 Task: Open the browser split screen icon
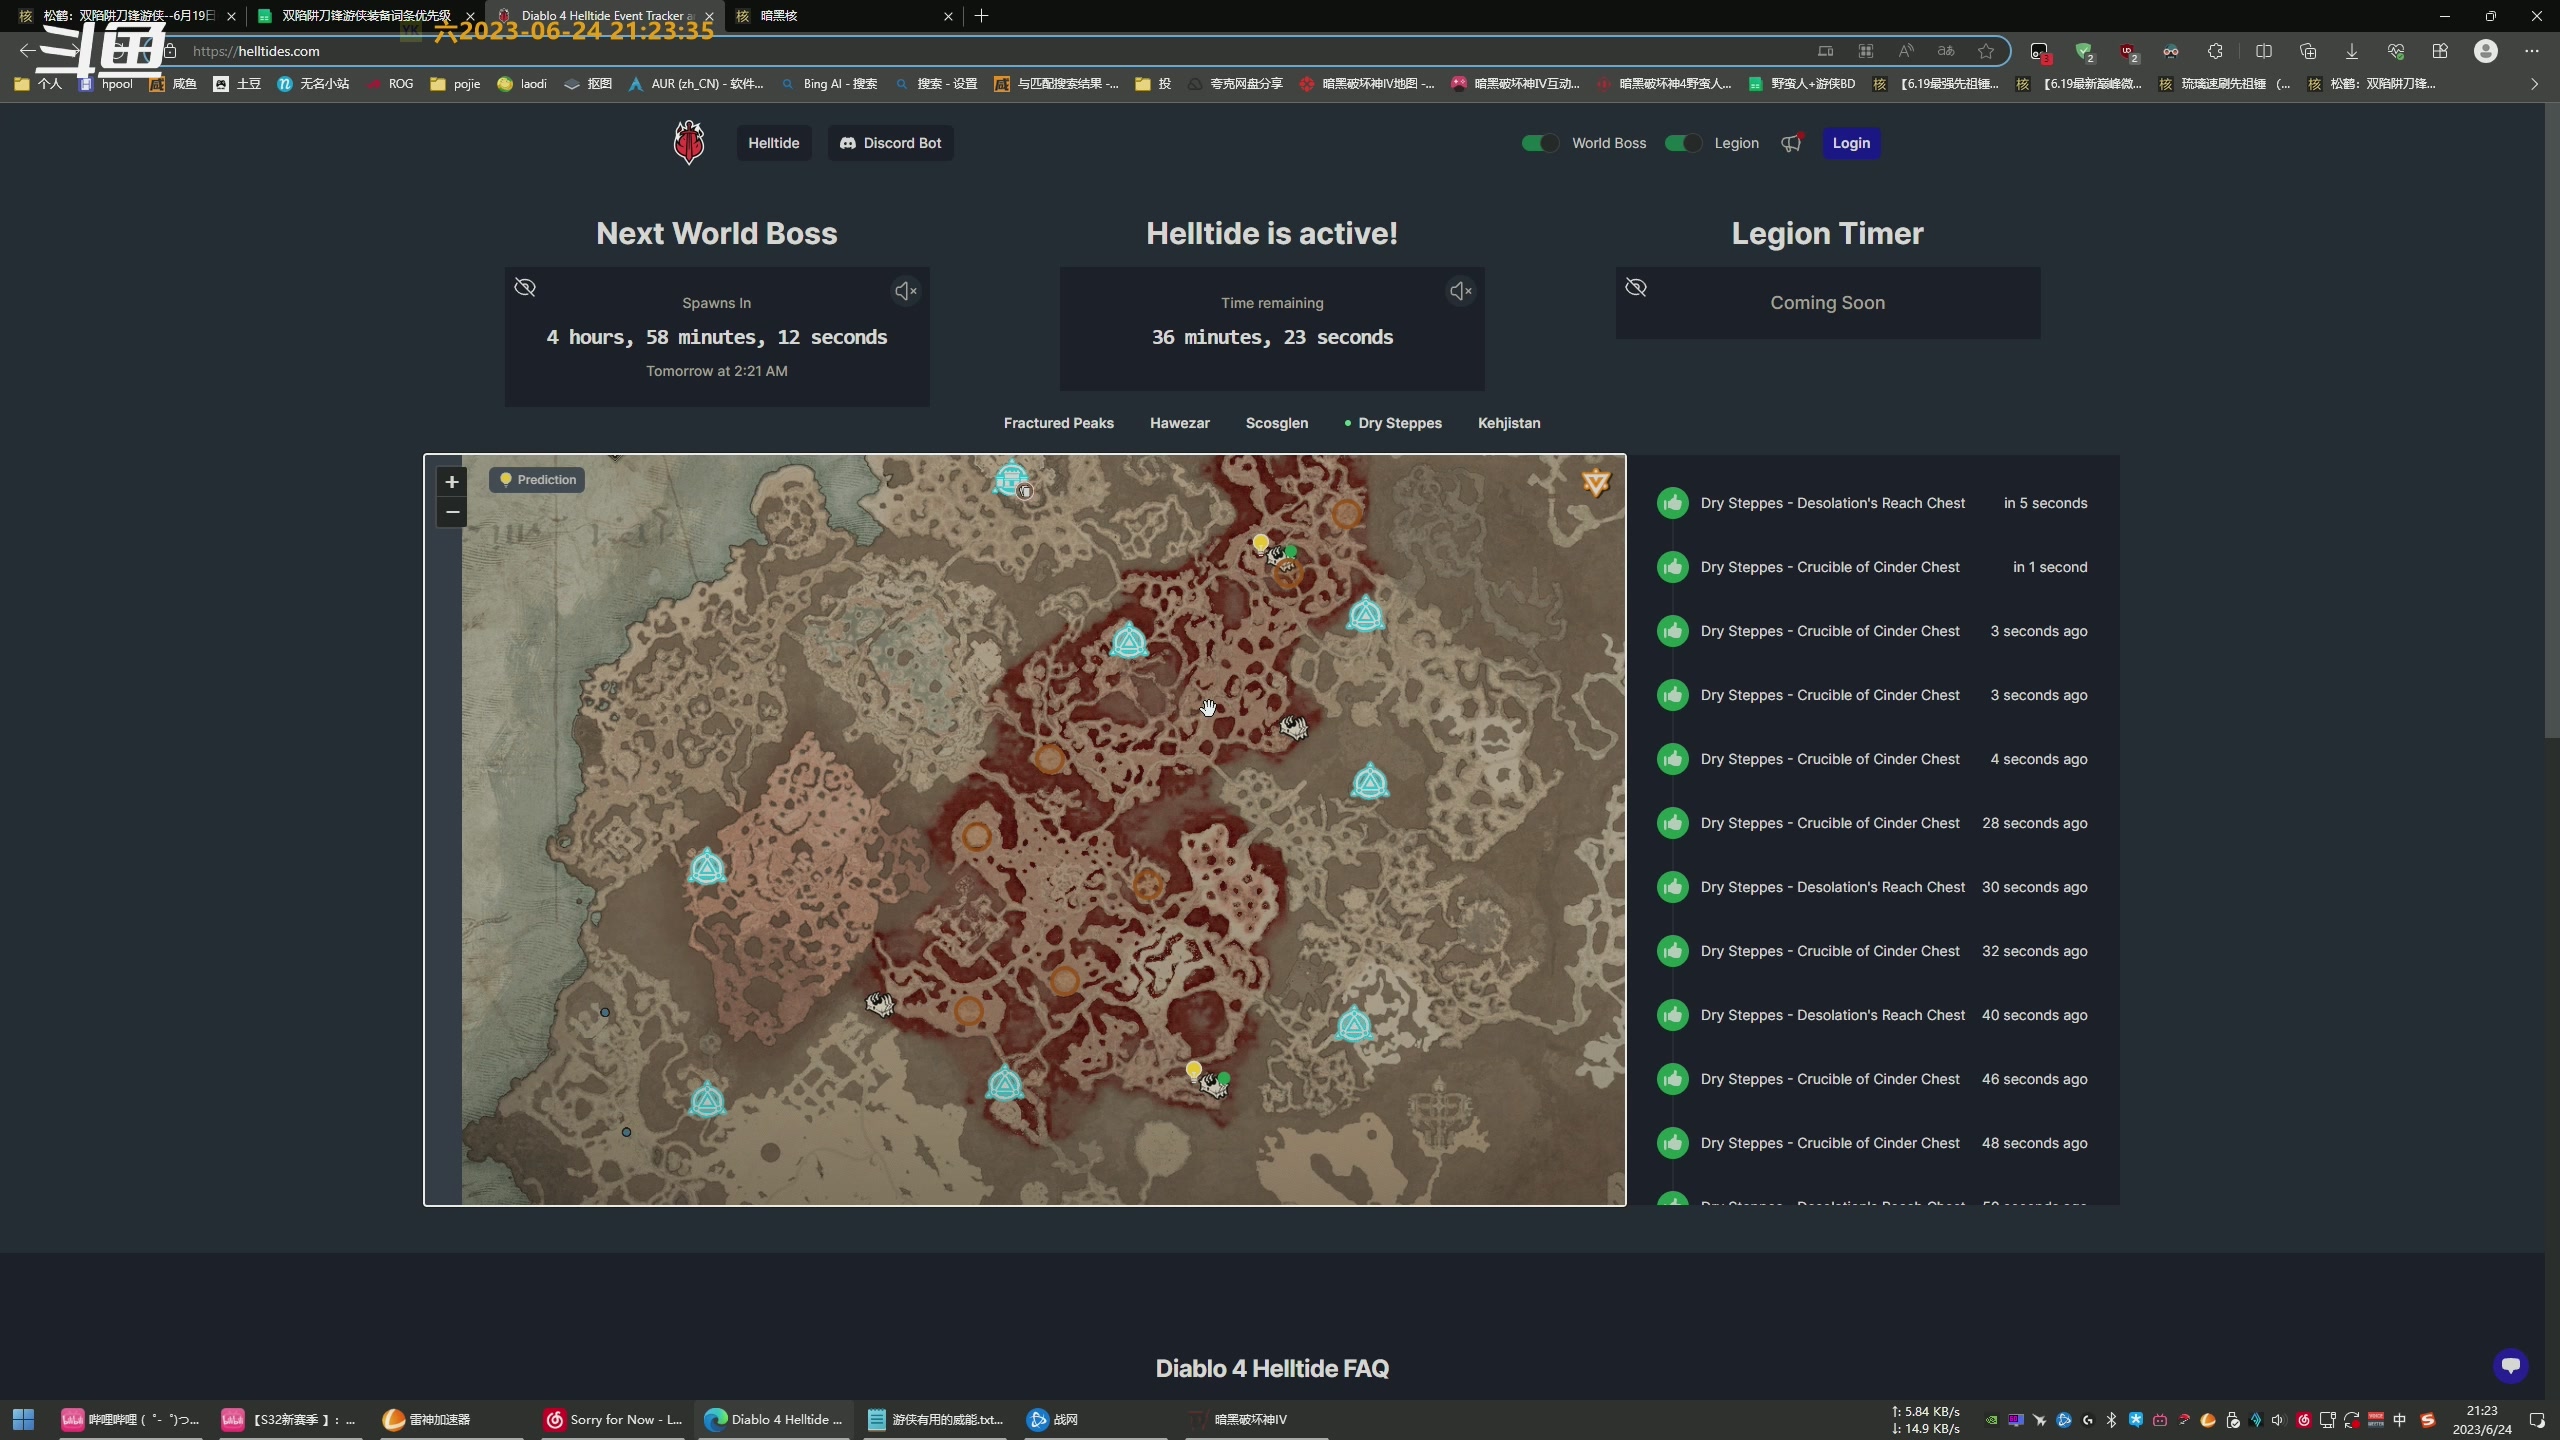2264,51
